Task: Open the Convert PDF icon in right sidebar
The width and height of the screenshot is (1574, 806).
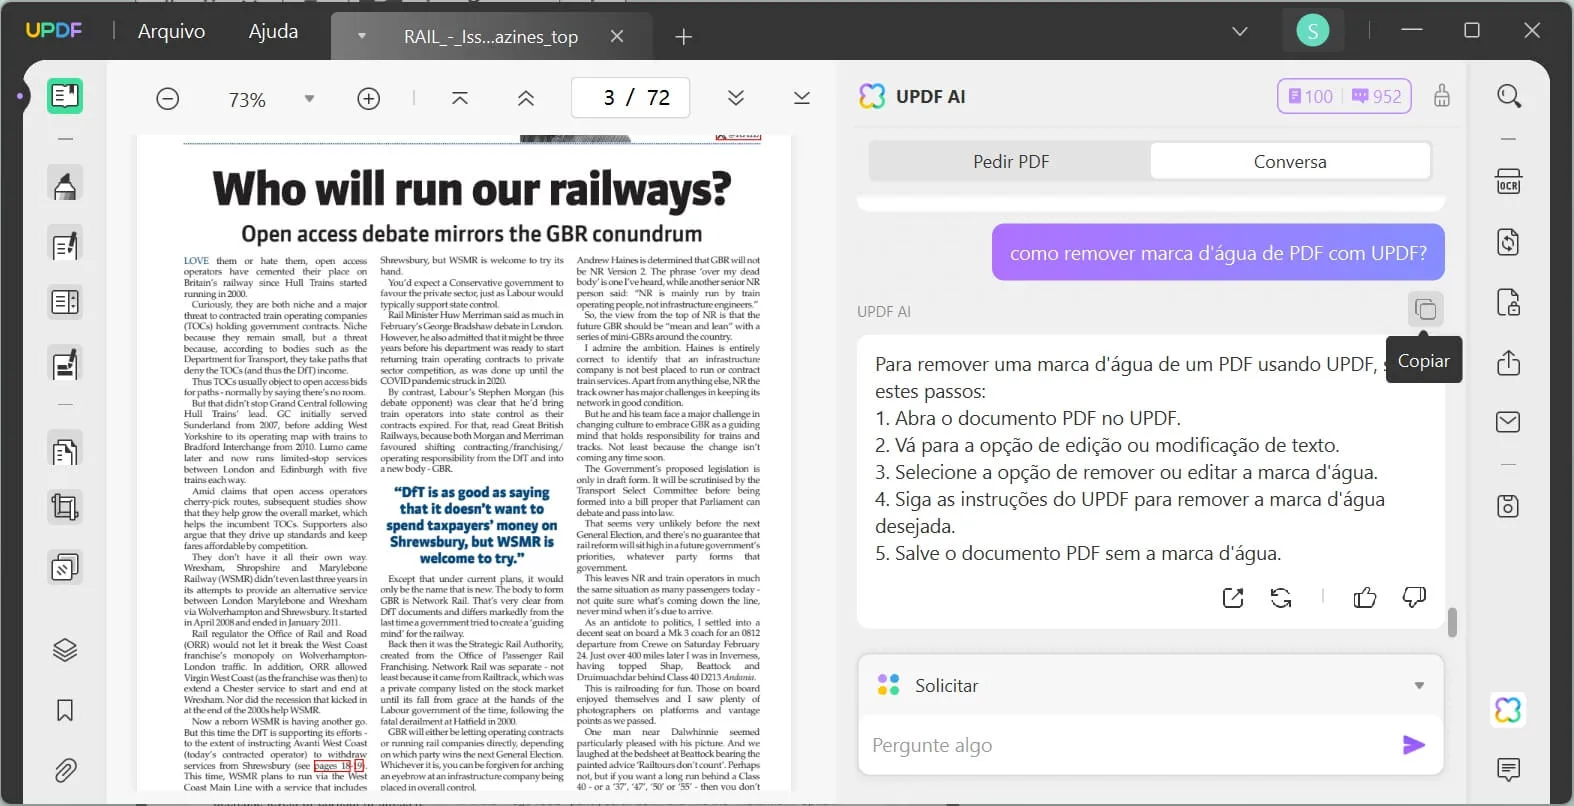Action: point(1508,242)
